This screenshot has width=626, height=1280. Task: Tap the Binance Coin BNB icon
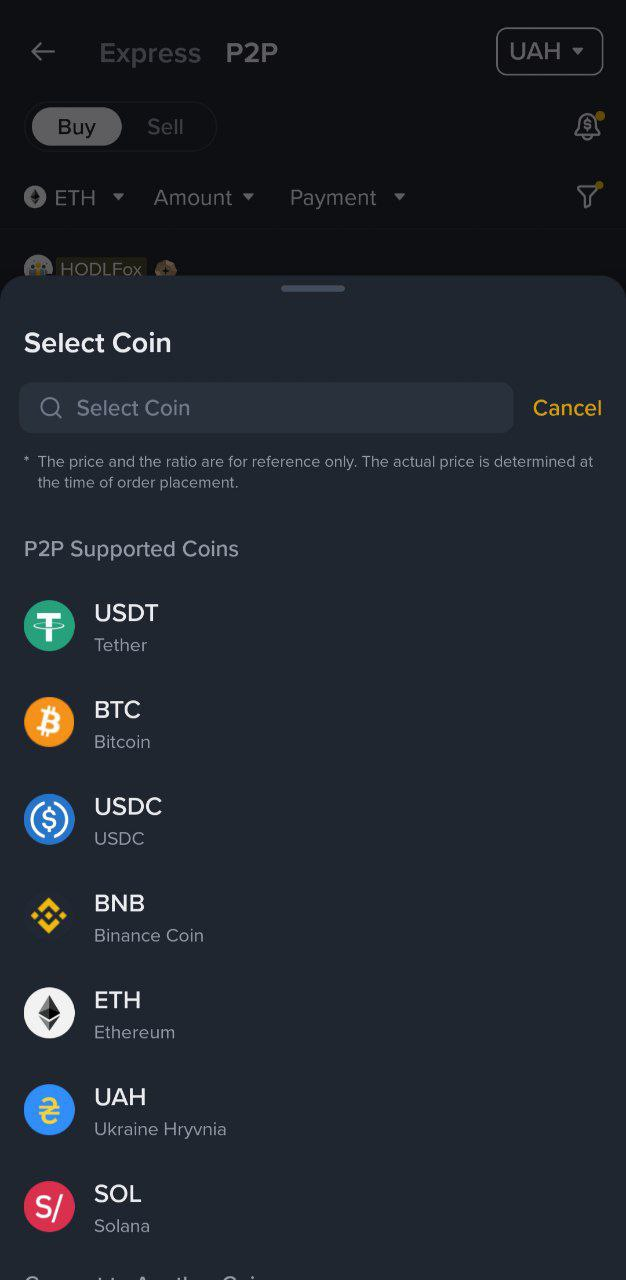pos(49,917)
